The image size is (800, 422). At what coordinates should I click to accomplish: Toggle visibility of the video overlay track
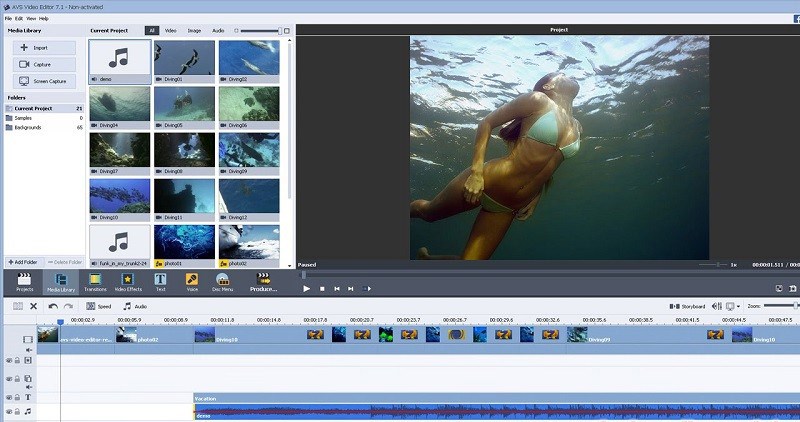tap(9, 379)
